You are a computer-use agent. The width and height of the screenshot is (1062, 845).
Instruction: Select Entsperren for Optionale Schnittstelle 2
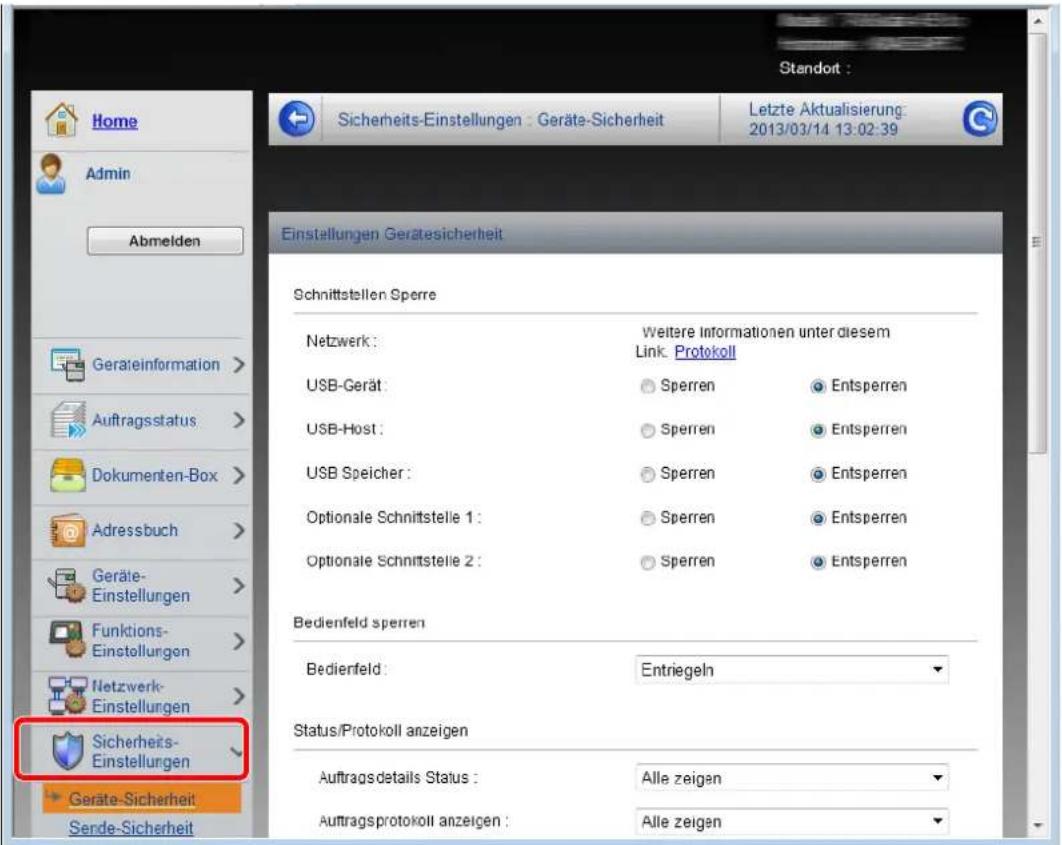click(x=817, y=562)
